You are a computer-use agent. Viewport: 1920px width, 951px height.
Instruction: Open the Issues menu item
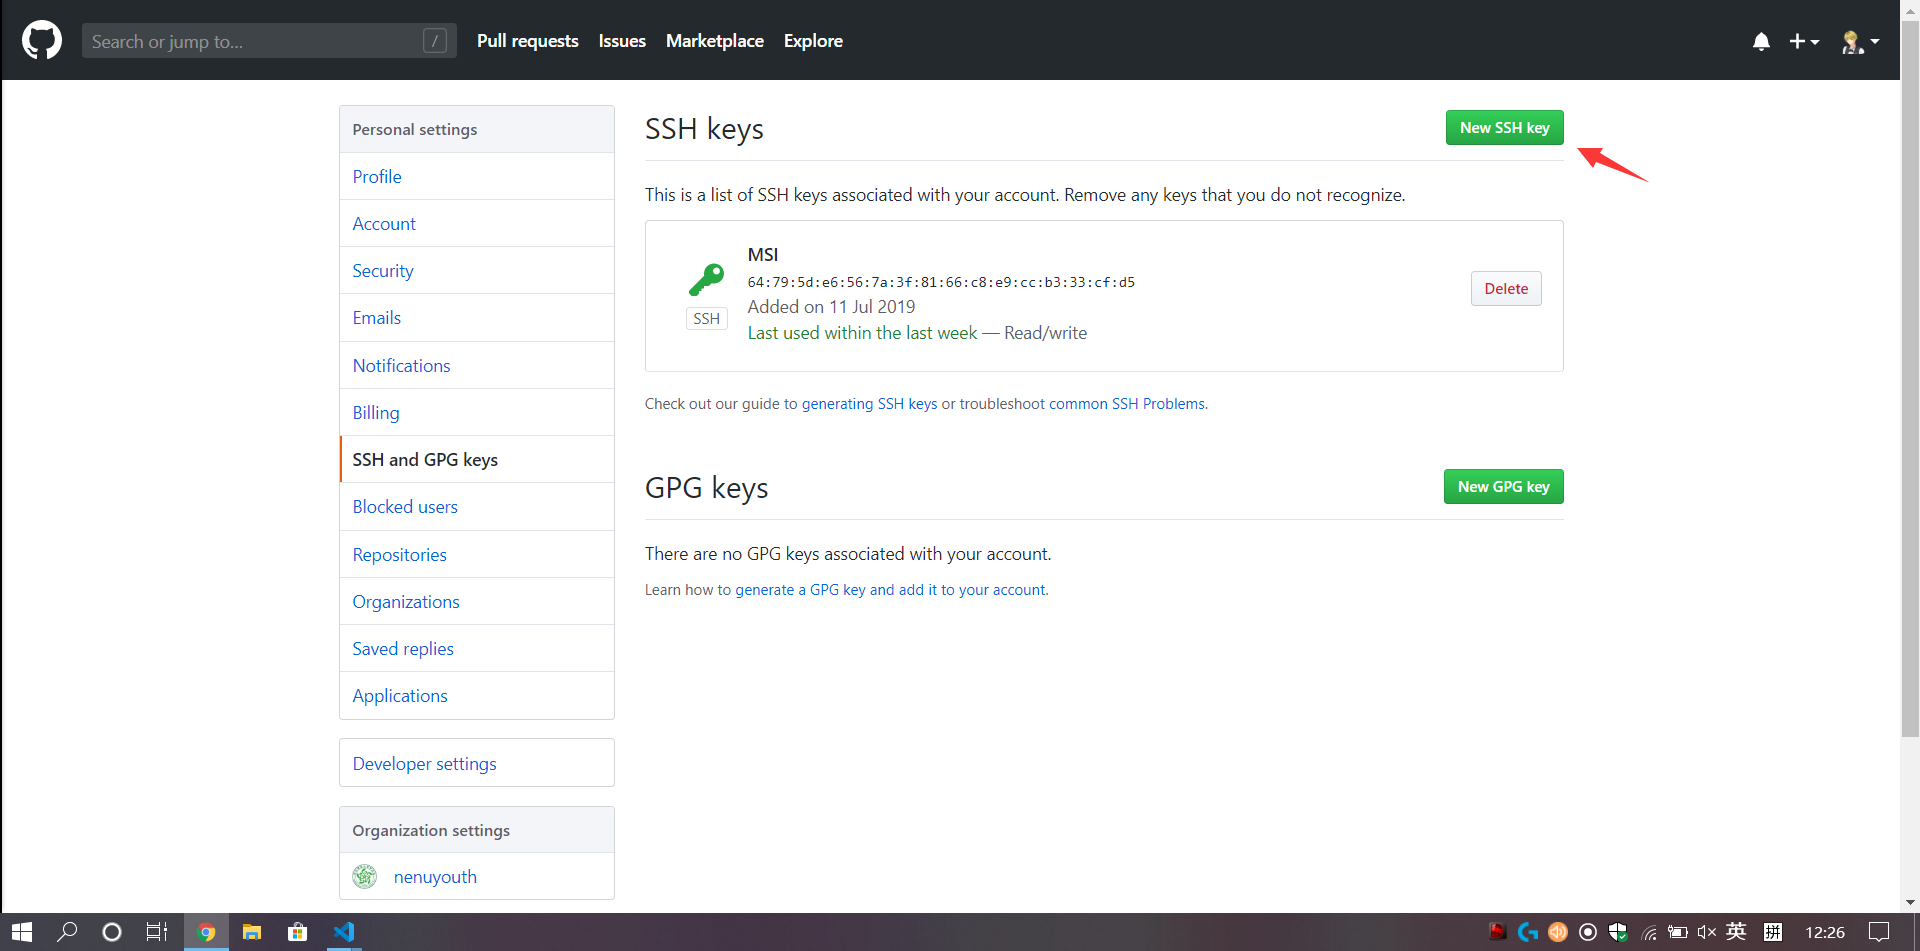[621, 41]
